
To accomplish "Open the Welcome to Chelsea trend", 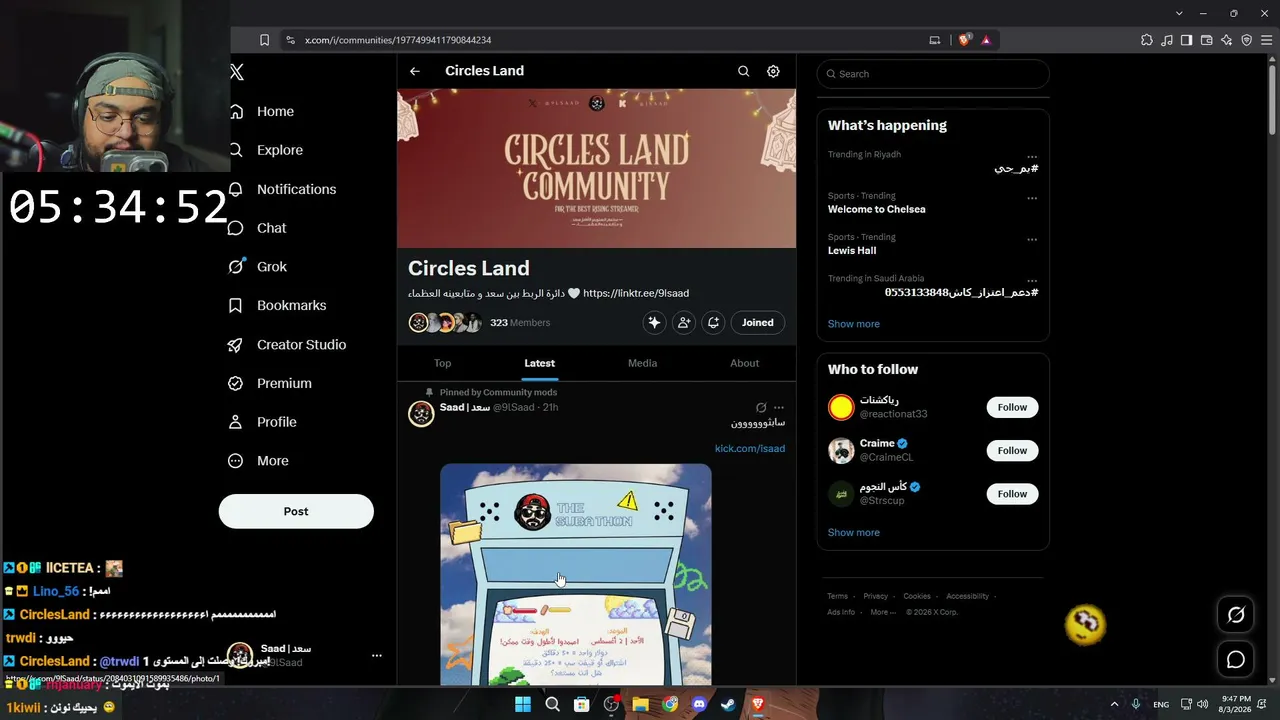I will [x=877, y=209].
